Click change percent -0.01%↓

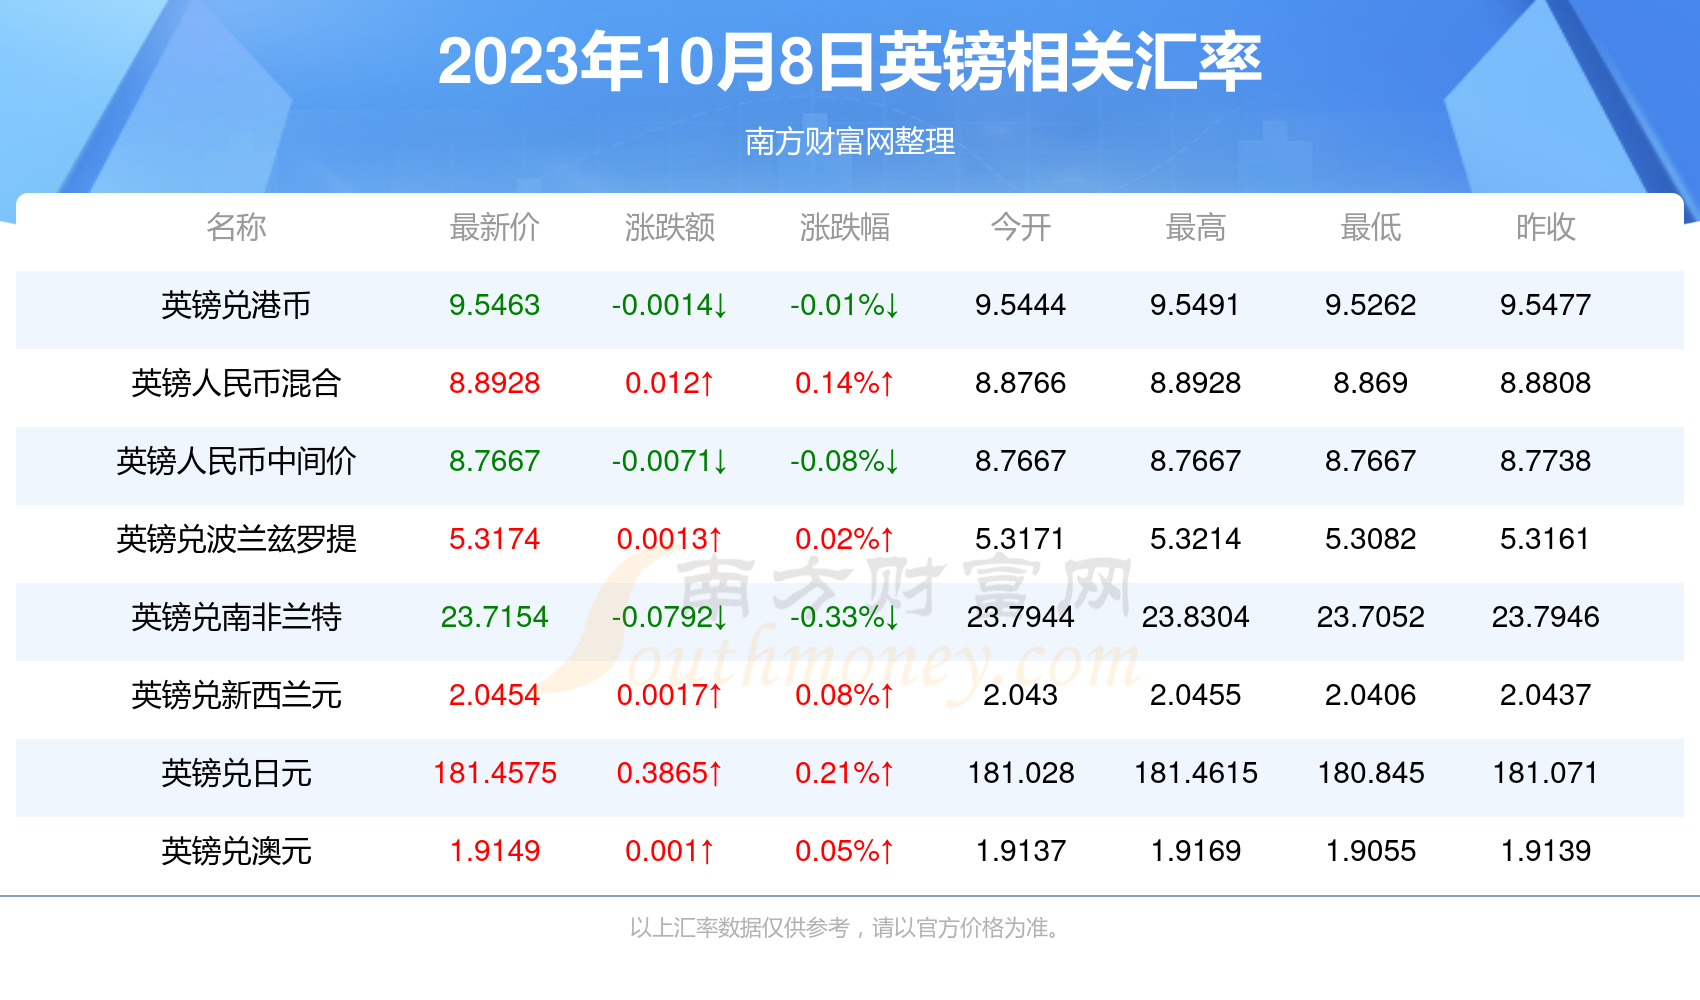click(845, 305)
